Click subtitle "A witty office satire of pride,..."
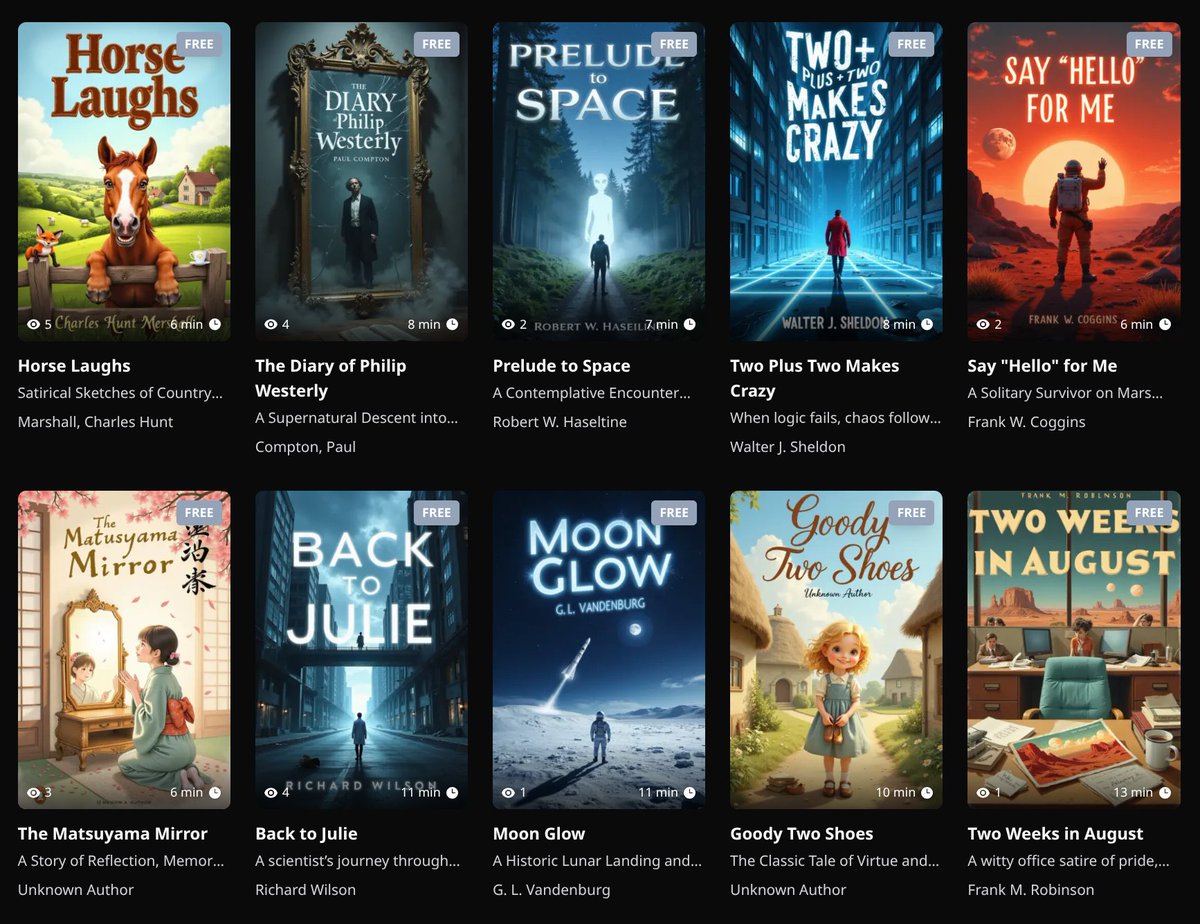This screenshot has height=924, width=1200. pos(1070,861)
